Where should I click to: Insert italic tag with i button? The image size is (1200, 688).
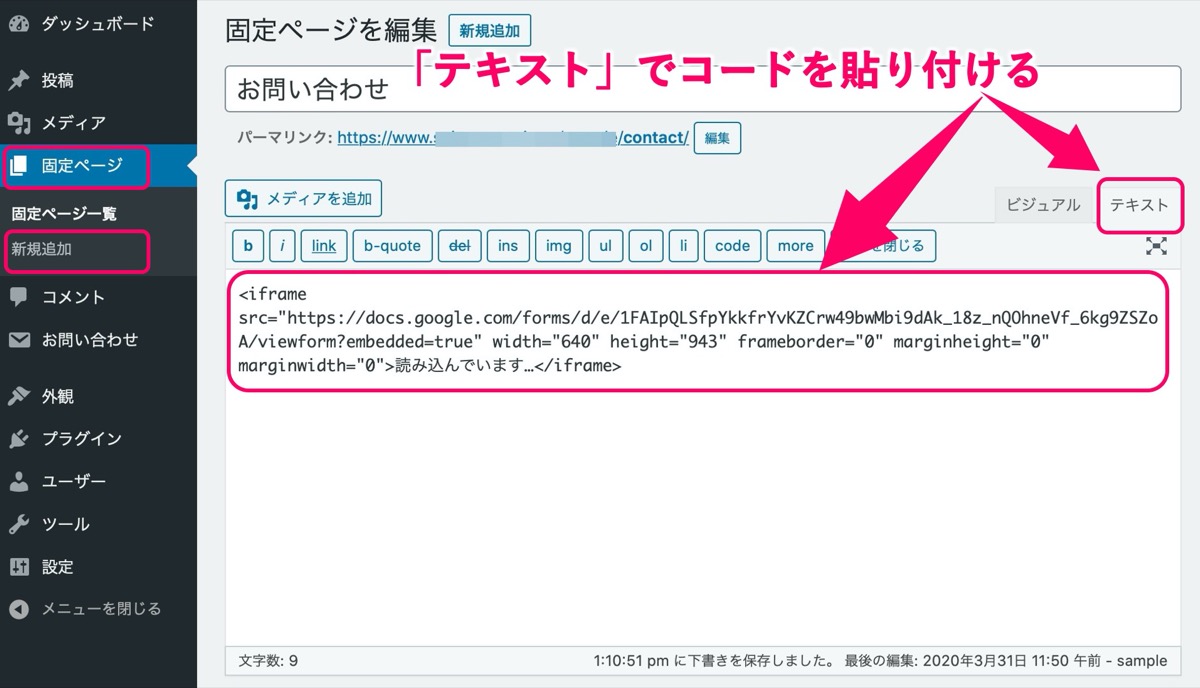click(x=282, y=246)
